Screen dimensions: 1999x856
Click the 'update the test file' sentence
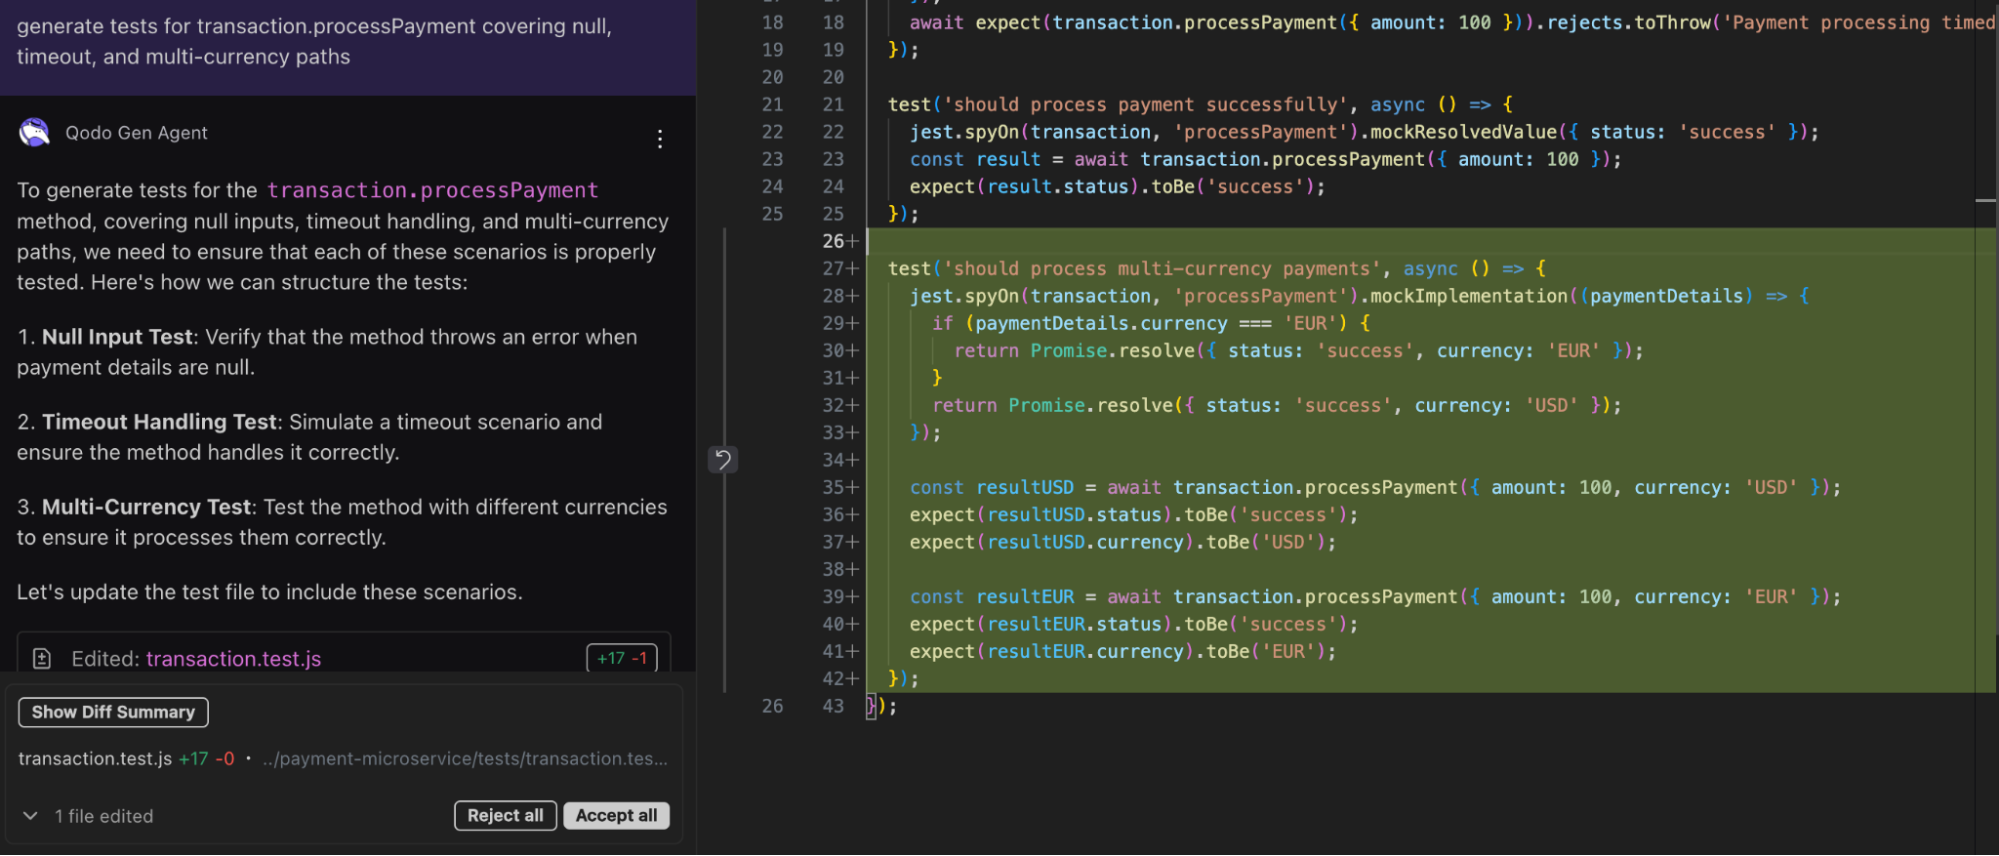coord(269,592)
